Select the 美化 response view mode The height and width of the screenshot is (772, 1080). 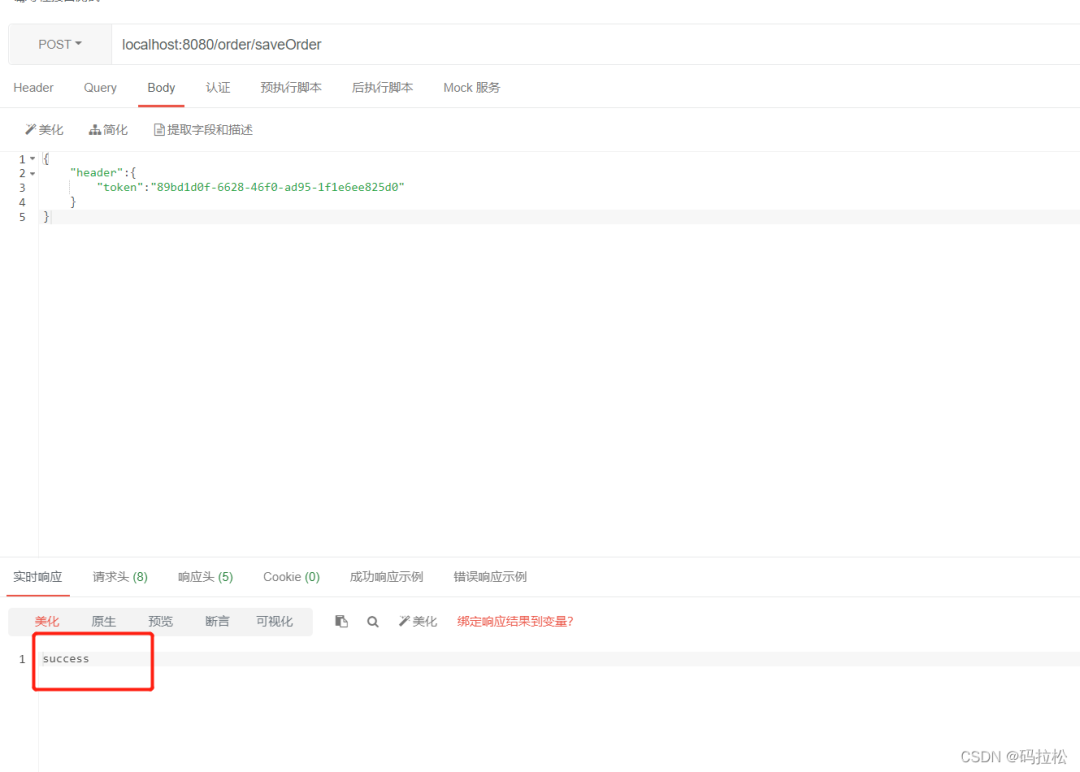47,621
